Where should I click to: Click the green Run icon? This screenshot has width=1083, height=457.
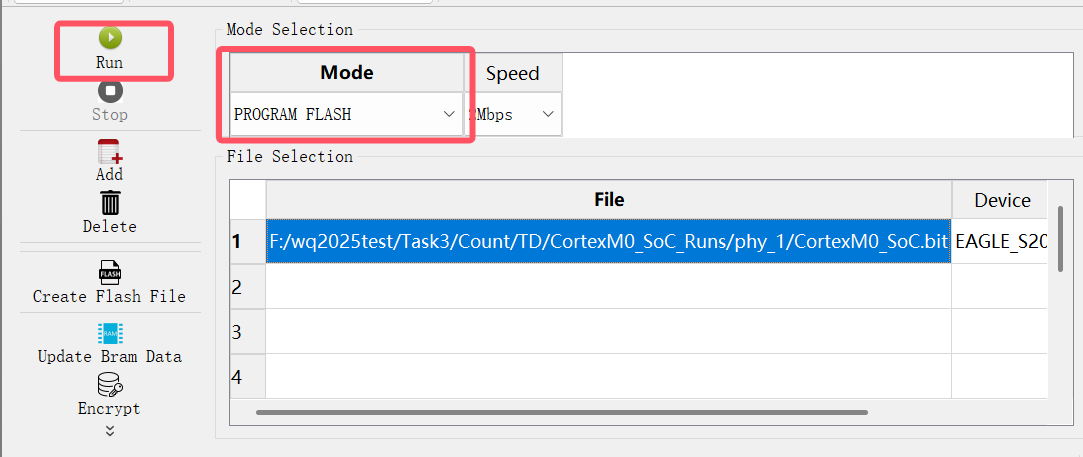[110, 38]
